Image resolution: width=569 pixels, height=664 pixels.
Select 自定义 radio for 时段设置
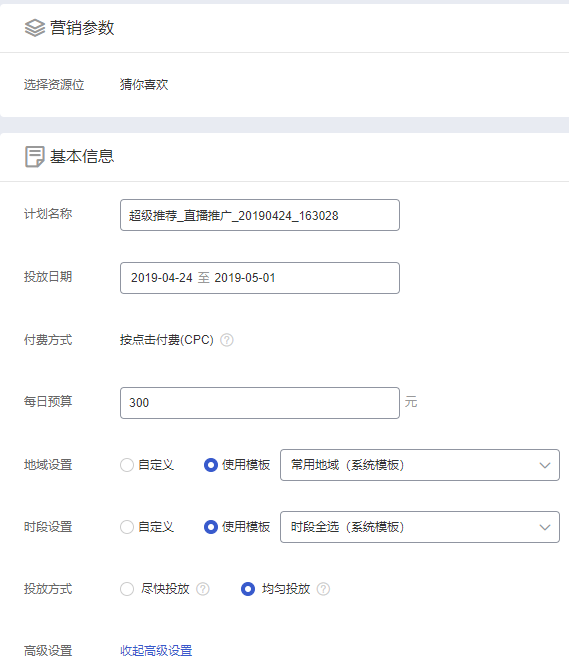tap(127, 527)
